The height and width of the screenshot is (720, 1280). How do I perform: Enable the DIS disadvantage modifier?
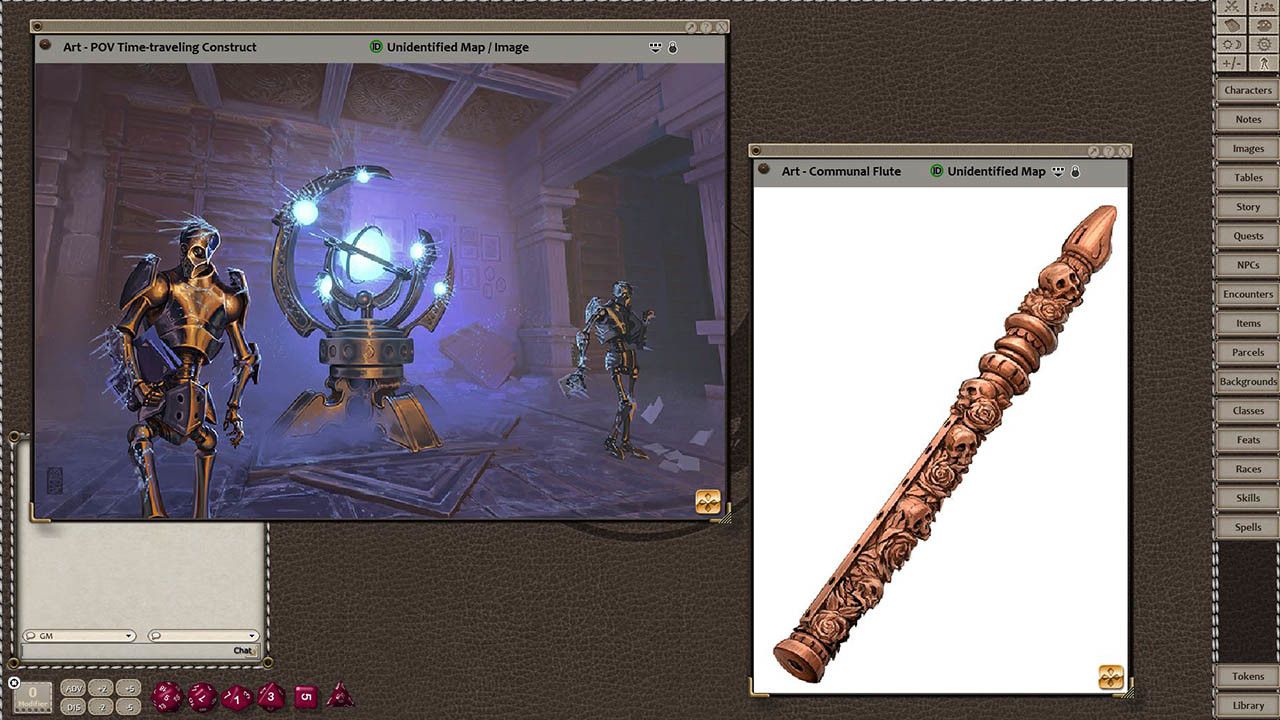[73, 705]
